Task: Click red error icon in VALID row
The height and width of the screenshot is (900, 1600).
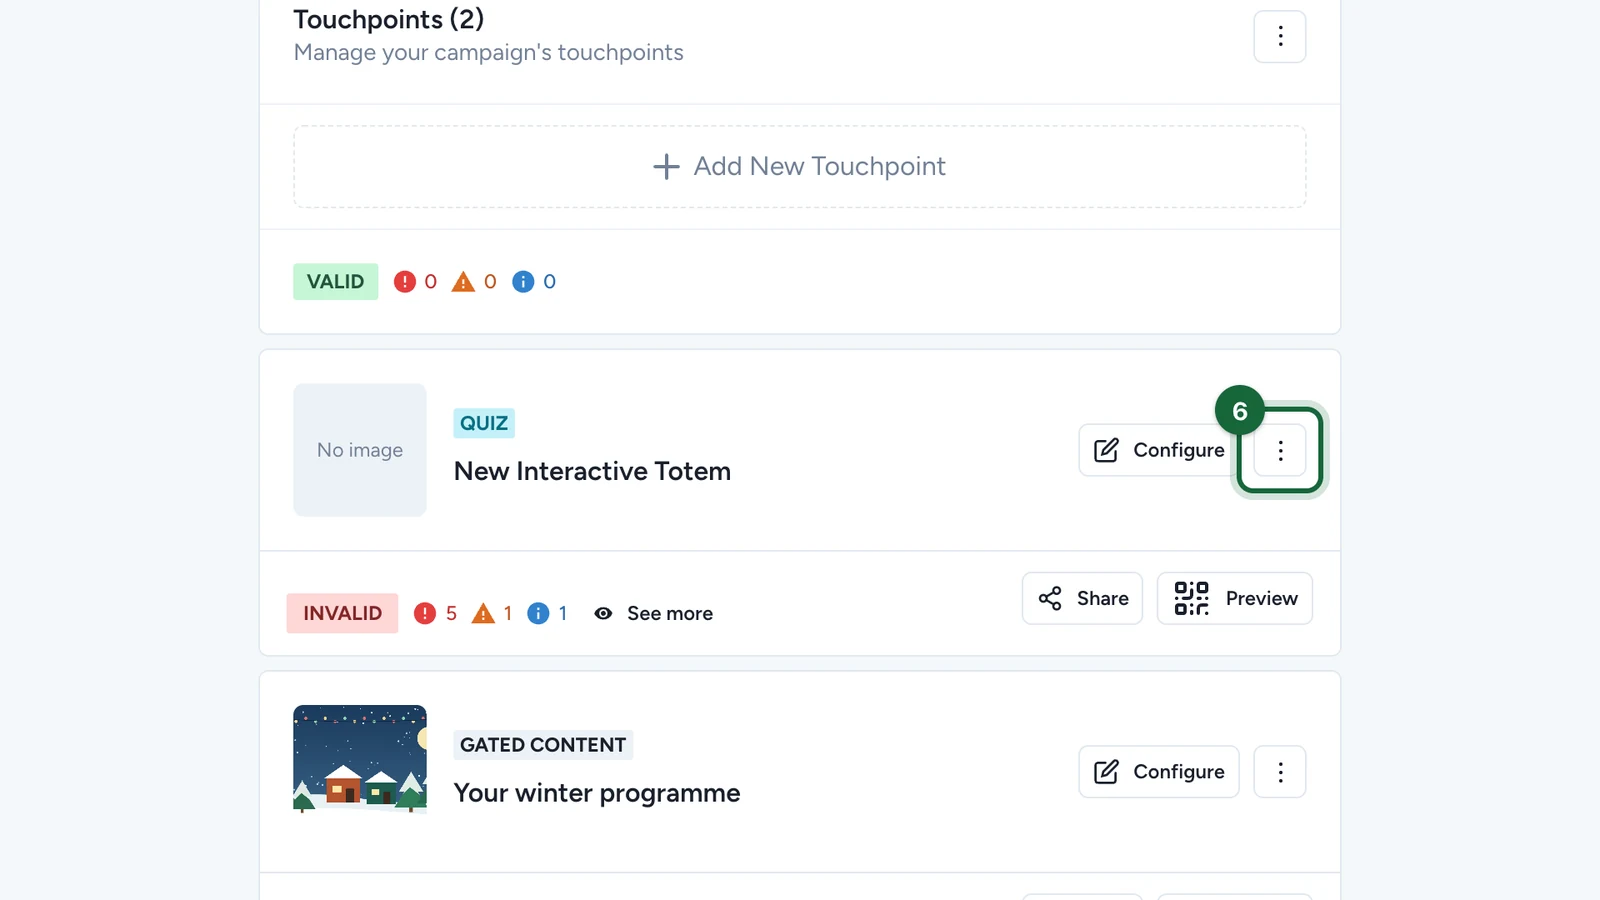Action: point(404,282)
